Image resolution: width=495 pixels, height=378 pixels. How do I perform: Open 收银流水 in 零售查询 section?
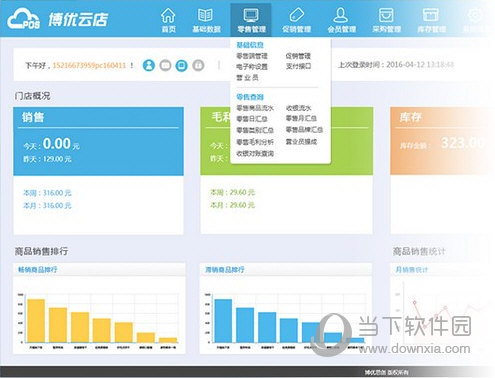(x=298, y=108)
